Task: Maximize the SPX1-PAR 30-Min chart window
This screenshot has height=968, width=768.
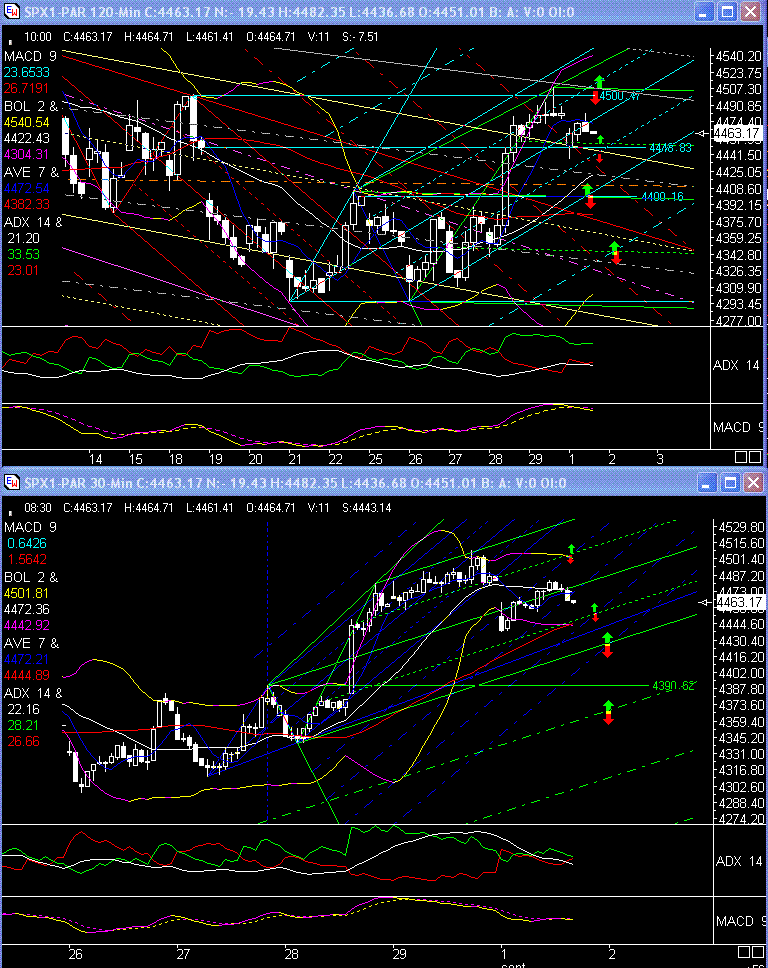Action: tap(728, 483)
